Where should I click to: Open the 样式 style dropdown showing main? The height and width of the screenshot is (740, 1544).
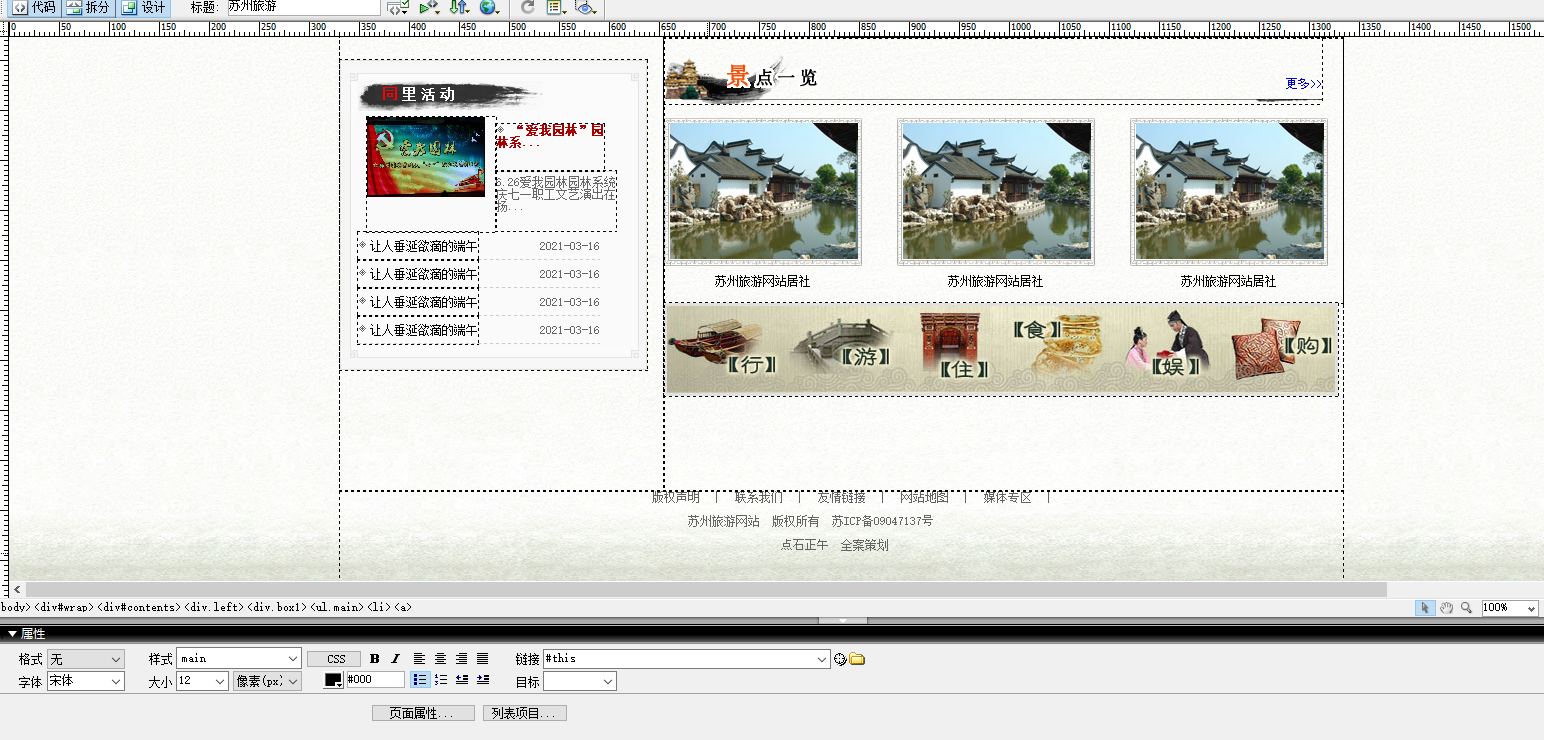point(239,659)
